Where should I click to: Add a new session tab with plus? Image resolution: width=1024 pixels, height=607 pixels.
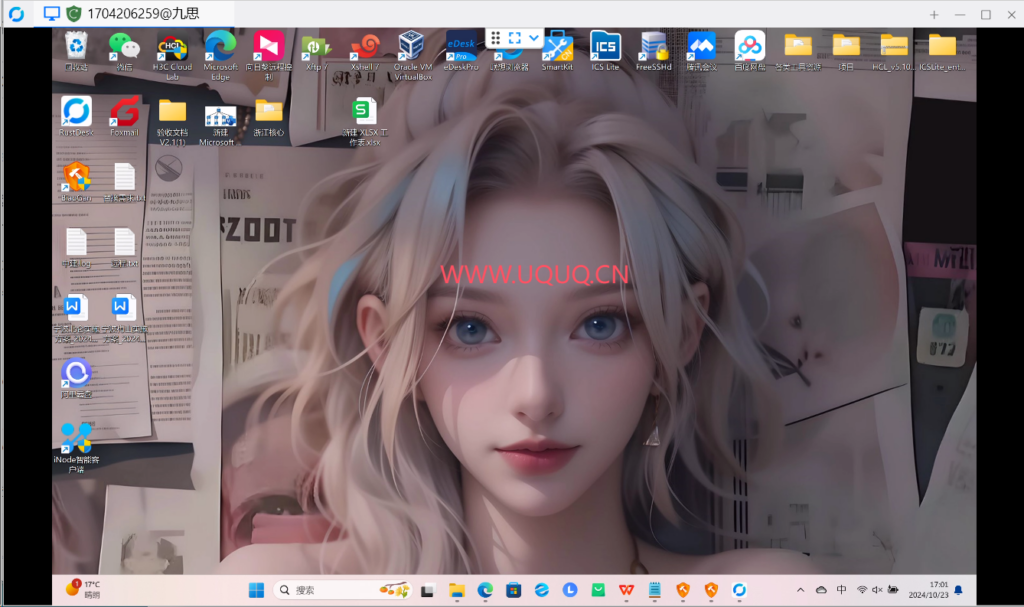934,14
